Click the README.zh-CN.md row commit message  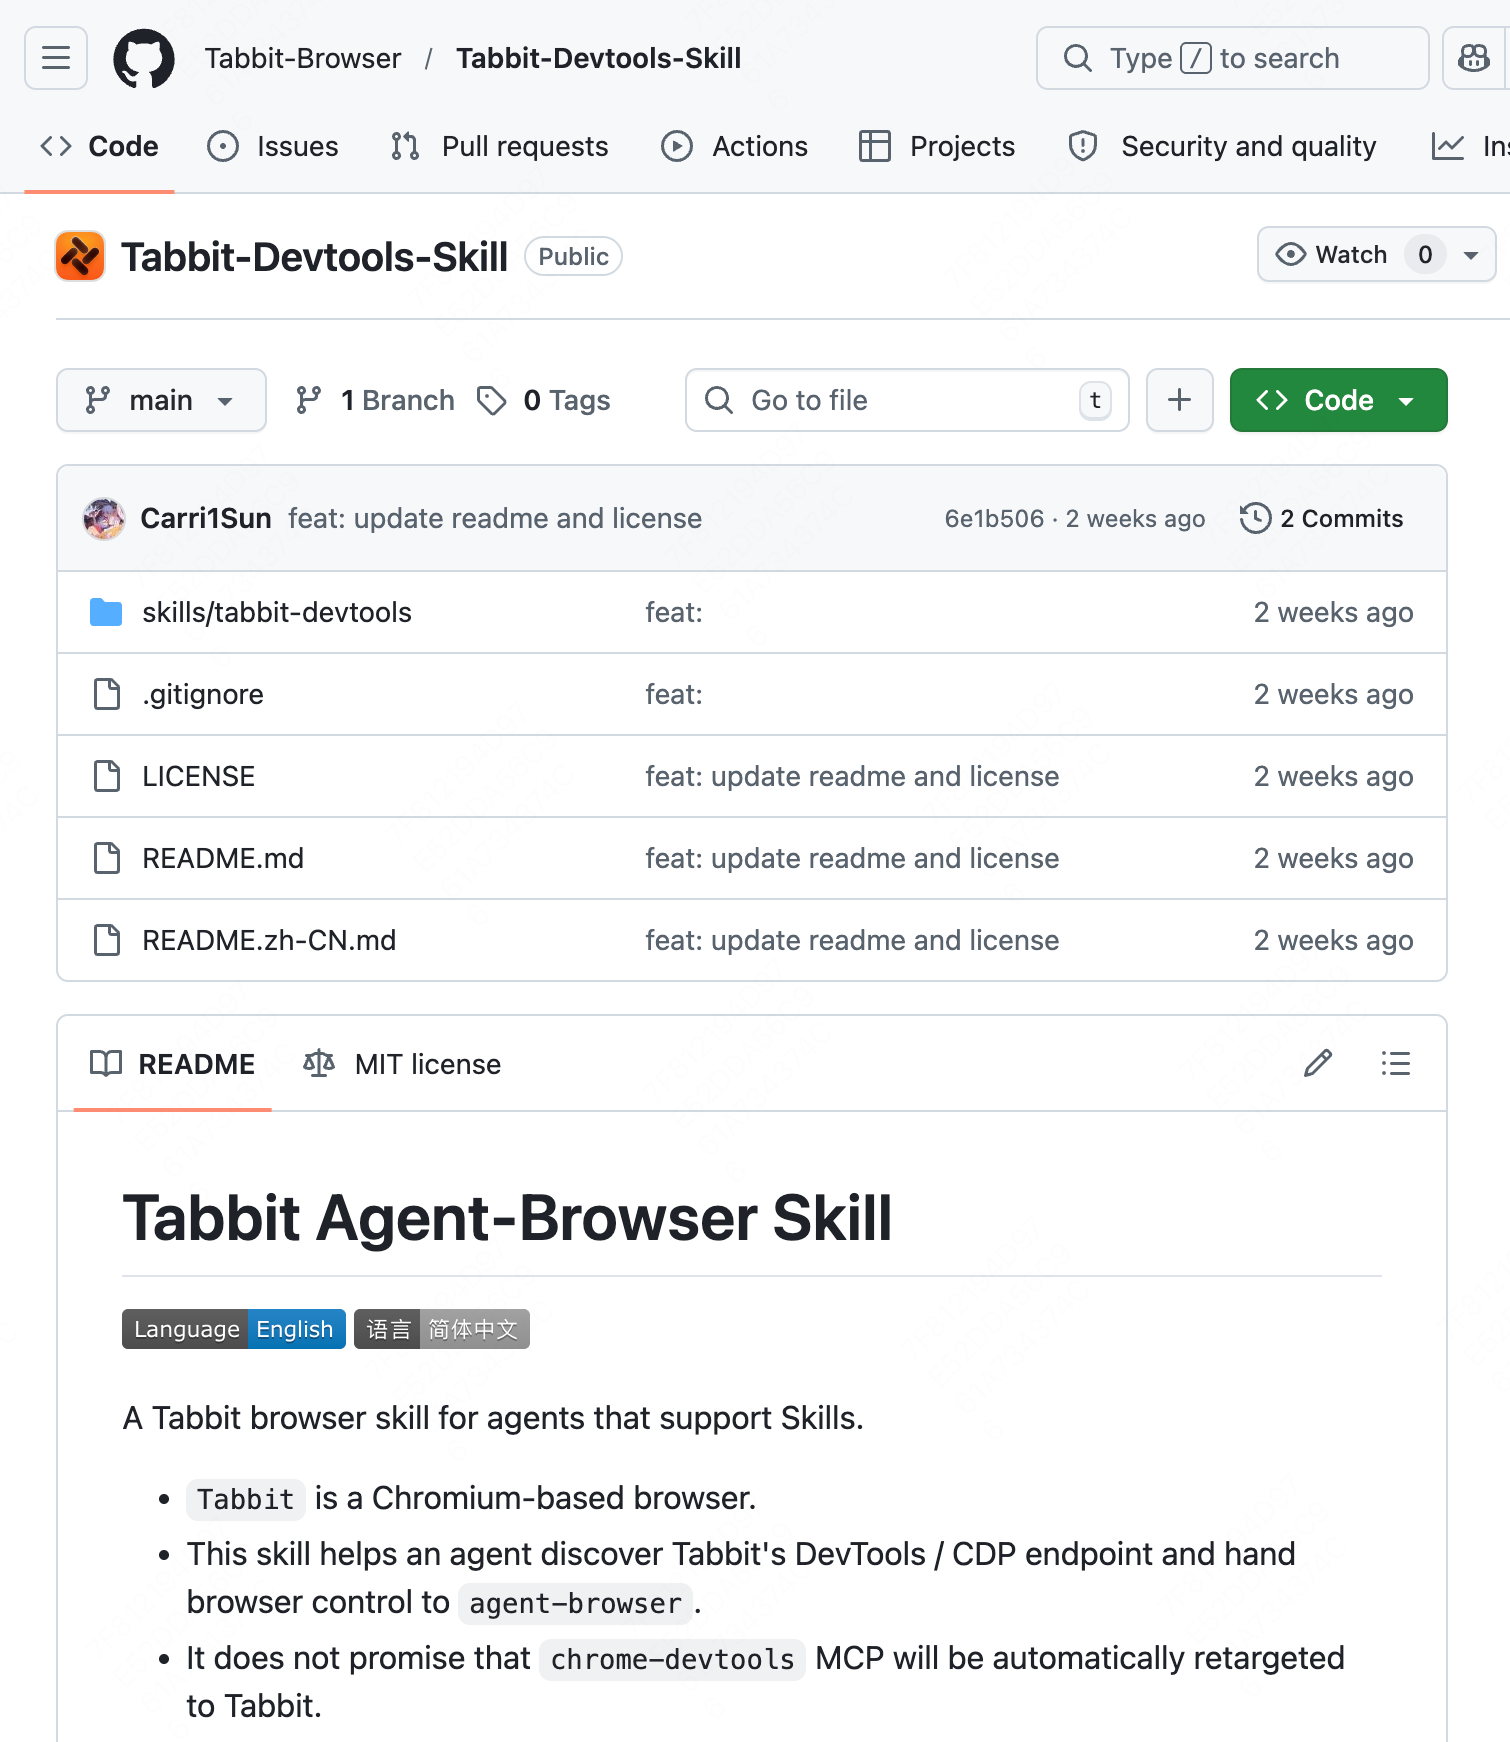pos(852,940)
